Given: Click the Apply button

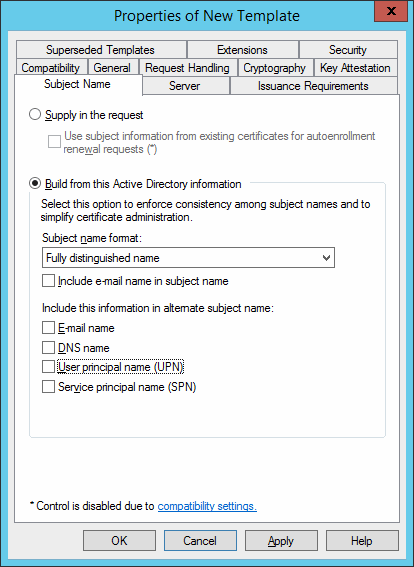Looking at the screenshot, I should pos(281,541).
